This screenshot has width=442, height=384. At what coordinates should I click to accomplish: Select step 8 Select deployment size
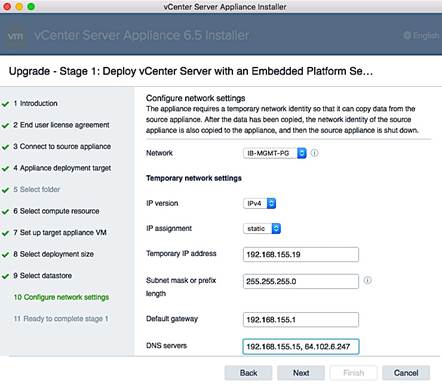[x=53, y=254]
